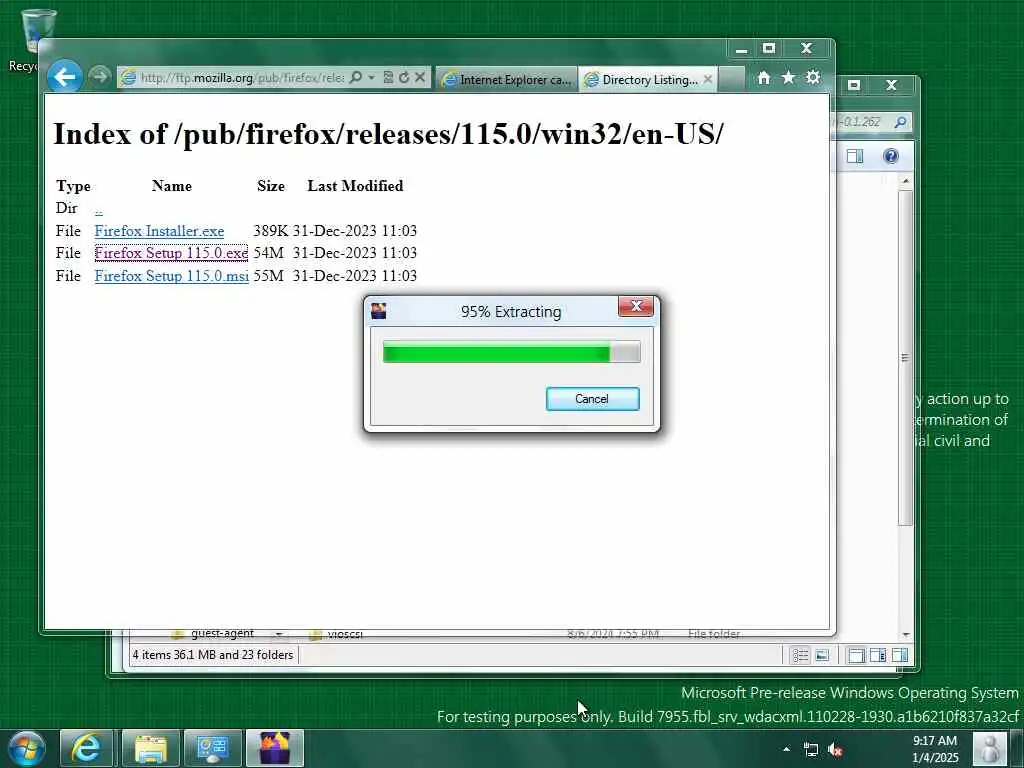Open Help with the Explorer question mark icon
The image size is (1024, 768).
[891, 156]
